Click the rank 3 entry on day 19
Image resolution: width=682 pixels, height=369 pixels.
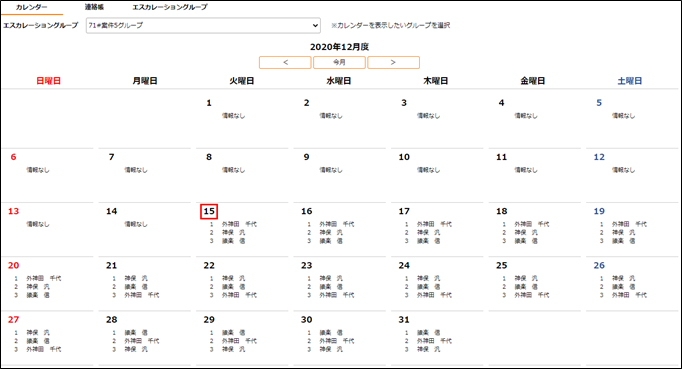[624, 241]
